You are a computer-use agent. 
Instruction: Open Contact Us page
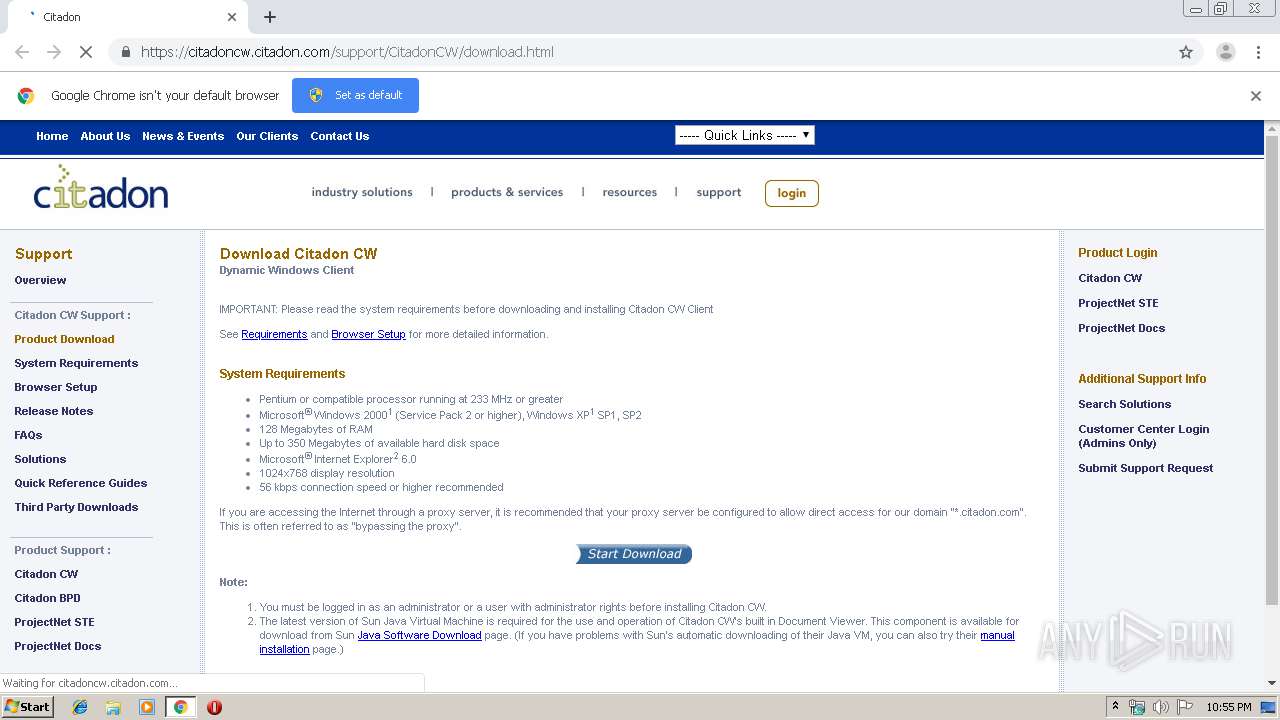339,136
